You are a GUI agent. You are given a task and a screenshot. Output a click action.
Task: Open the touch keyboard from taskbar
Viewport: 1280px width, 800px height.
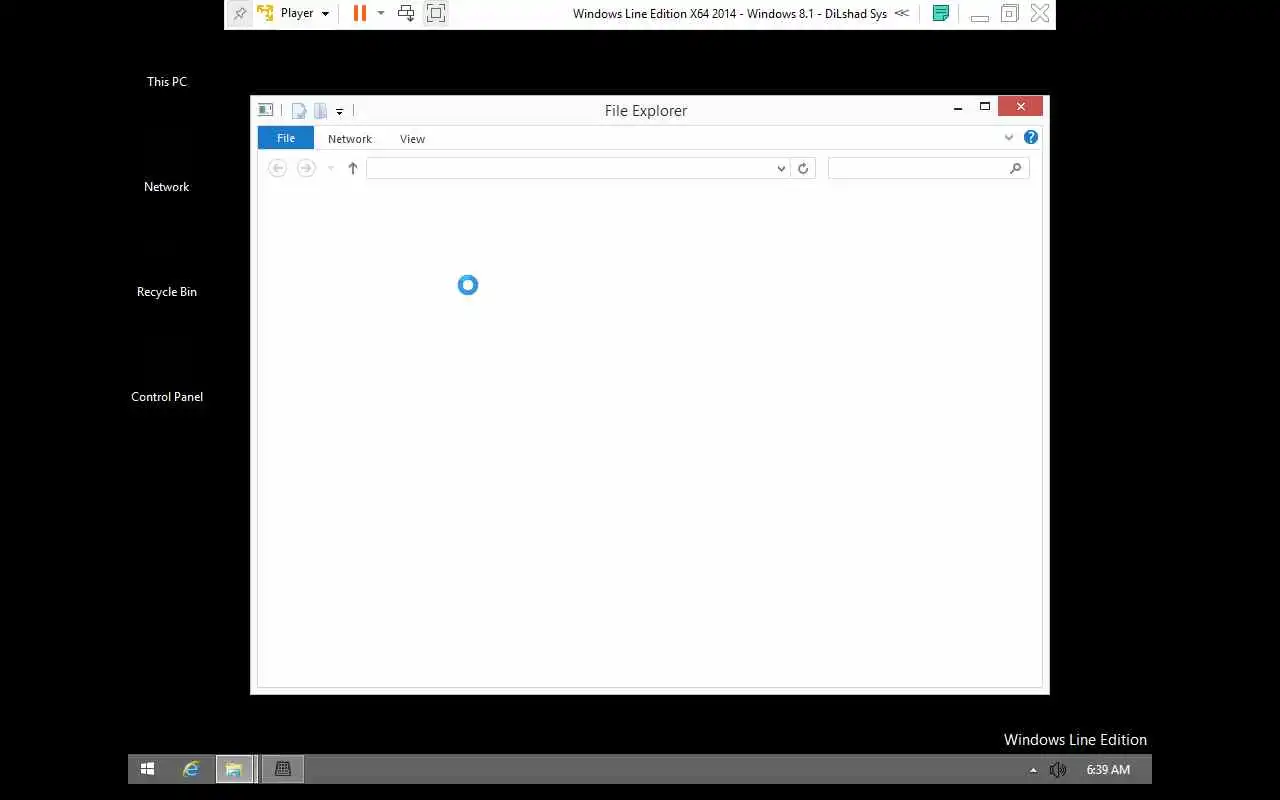coord(283,769)
